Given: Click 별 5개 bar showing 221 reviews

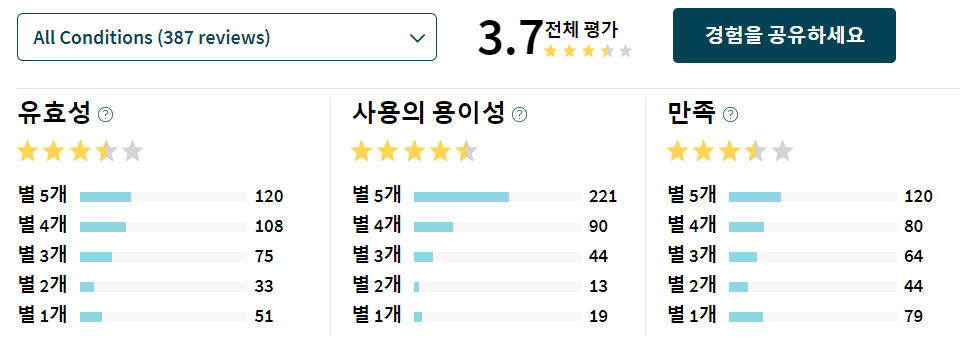Looking at the screenshot, I should 497,197.
